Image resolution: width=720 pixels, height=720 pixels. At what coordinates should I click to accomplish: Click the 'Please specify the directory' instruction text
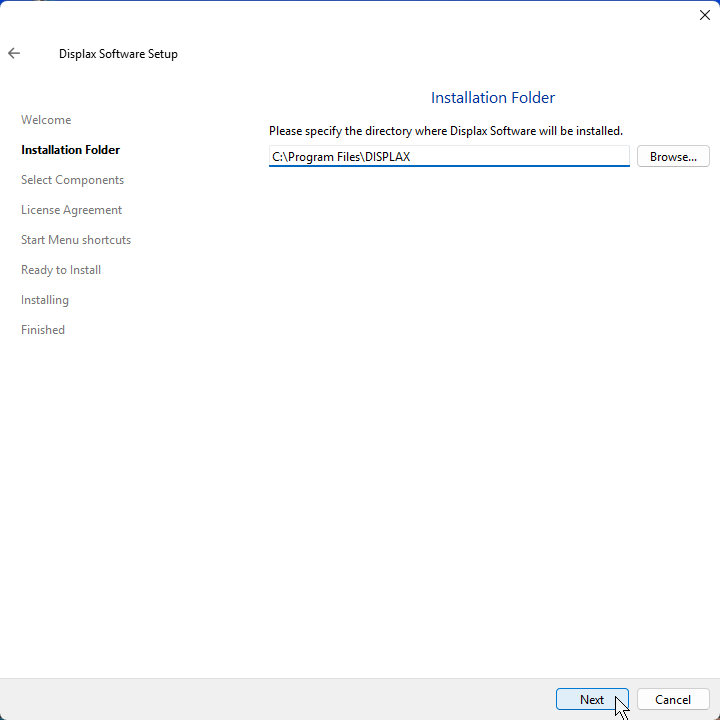445,131
